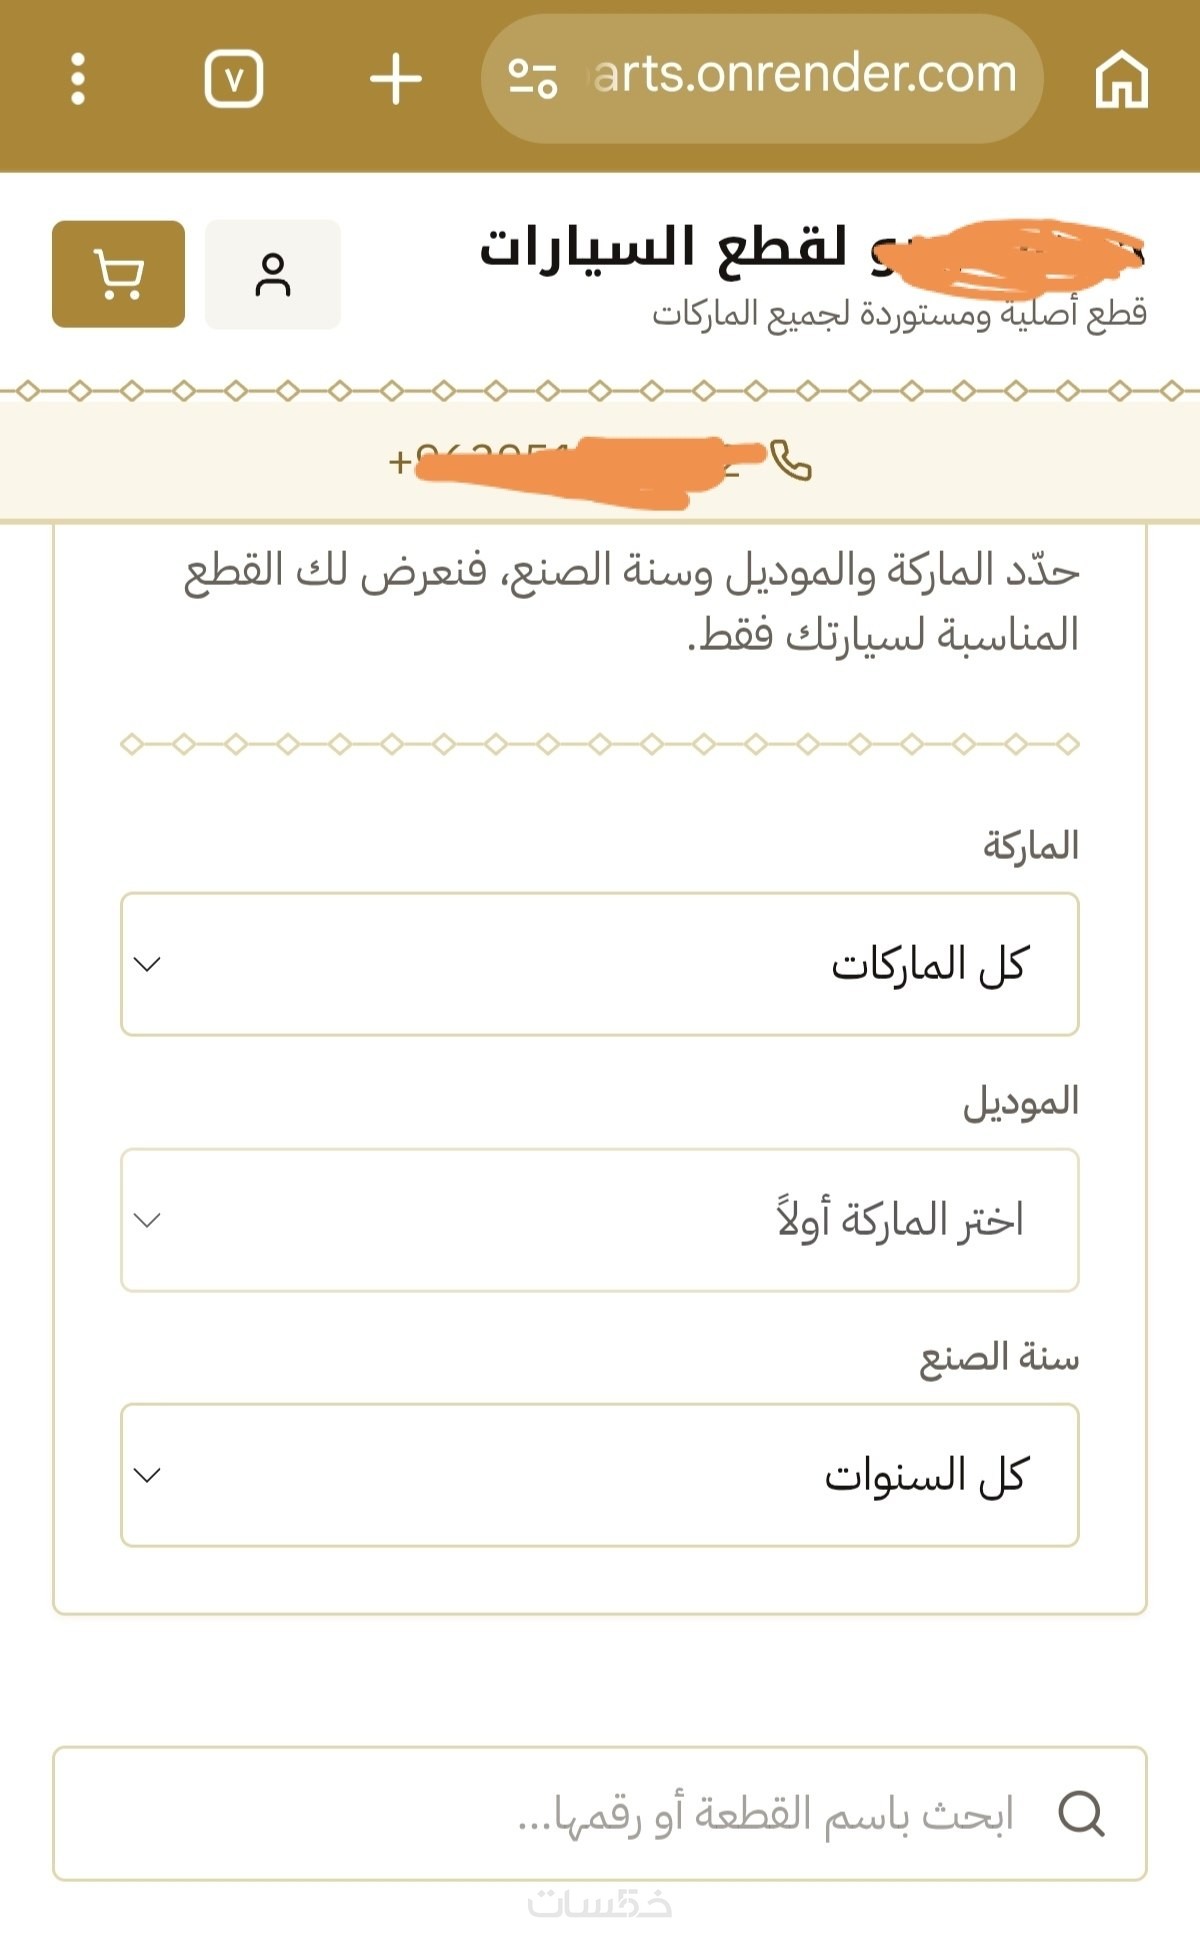Click the لقطع السيارات store title

663,247
